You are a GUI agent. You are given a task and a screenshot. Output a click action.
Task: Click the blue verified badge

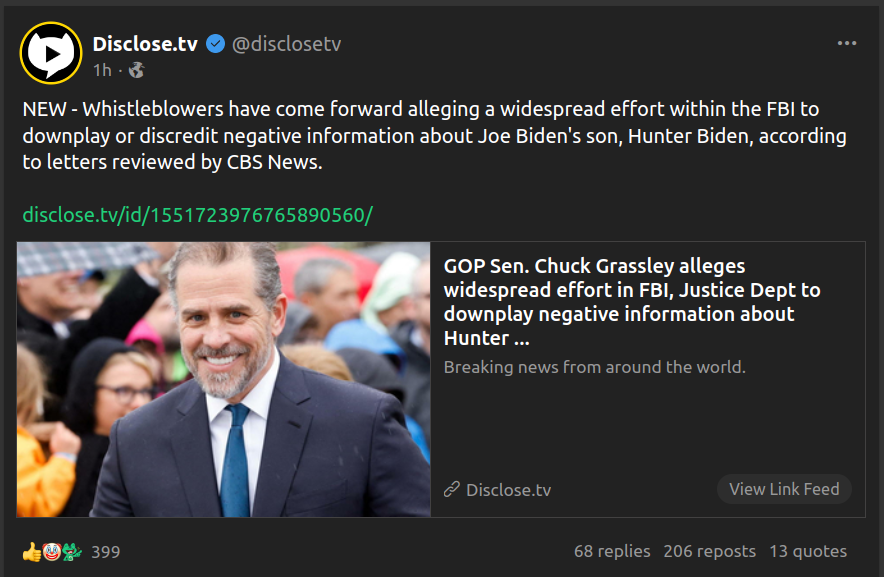pos(216,44)
